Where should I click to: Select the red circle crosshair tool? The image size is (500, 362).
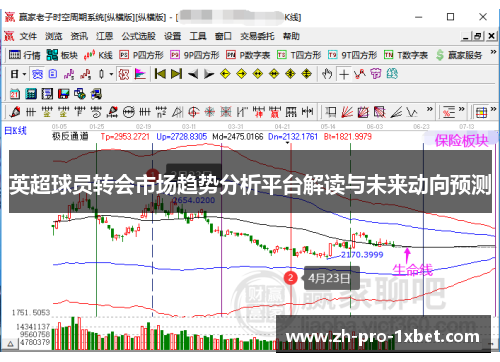pyautogui.click(x=194, y=112)
